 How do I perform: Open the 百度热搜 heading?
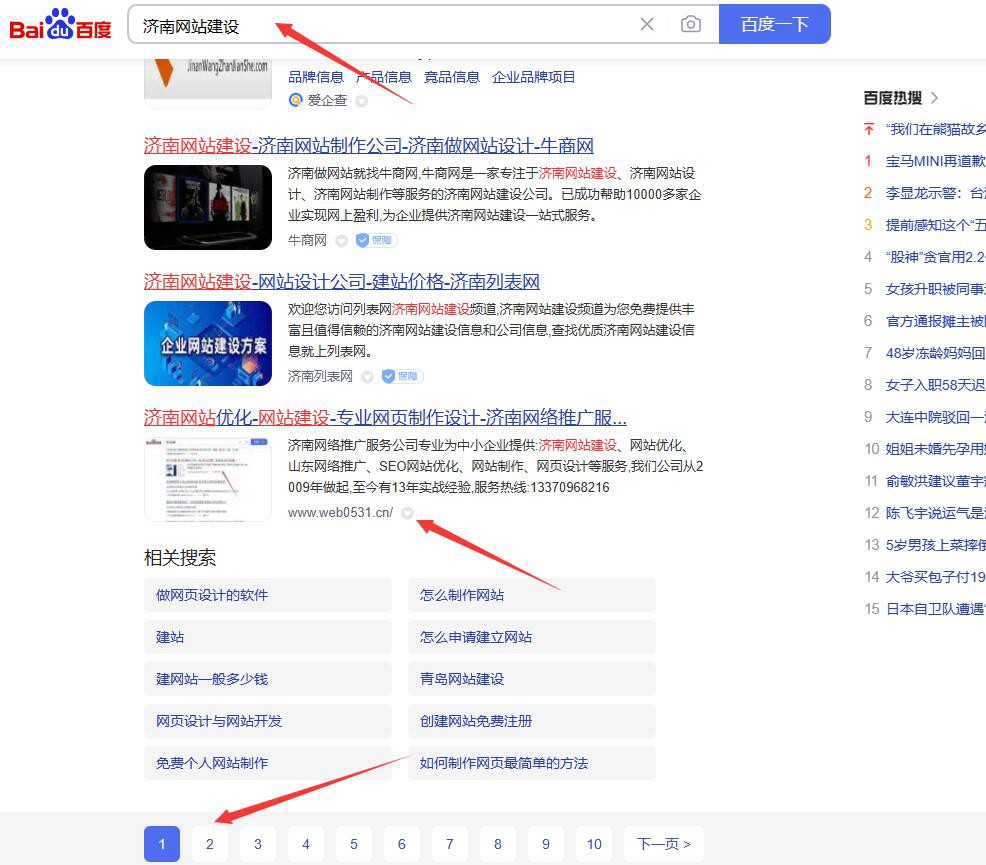pyautogui.click(x=893, y=98)
